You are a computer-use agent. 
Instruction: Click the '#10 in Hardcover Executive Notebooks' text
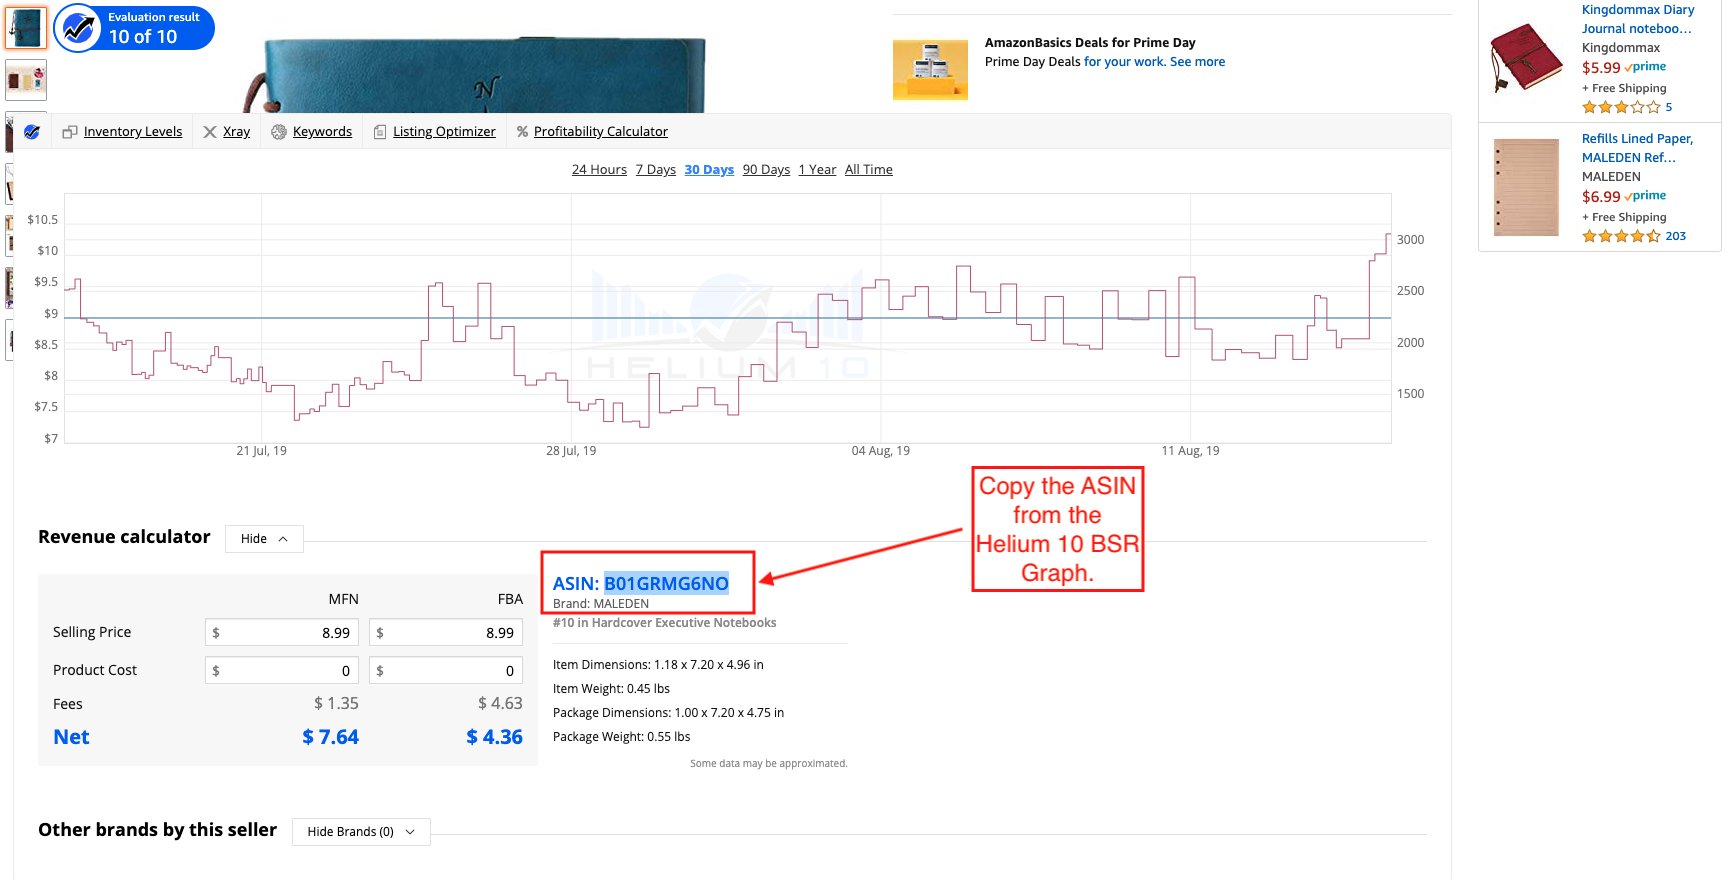665,623
